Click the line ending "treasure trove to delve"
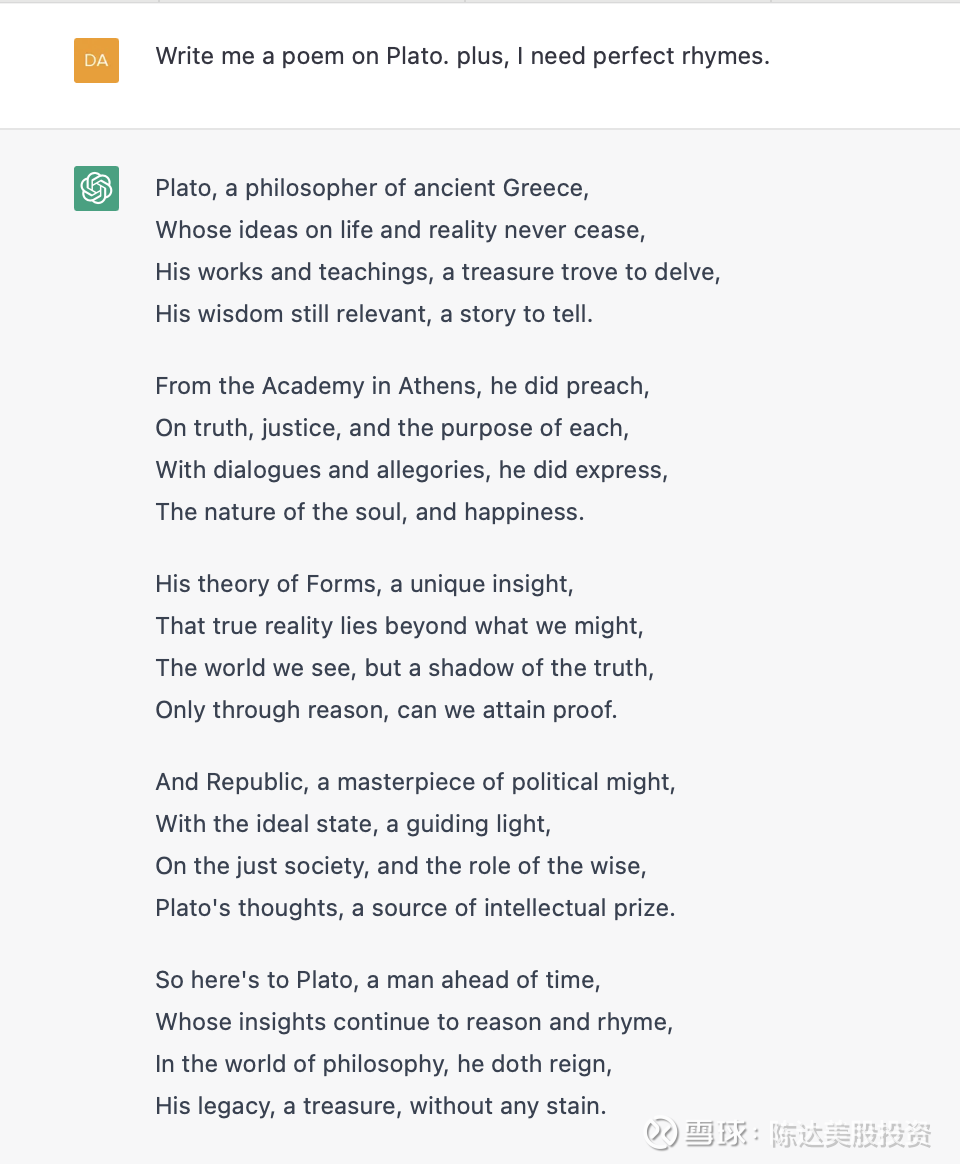The image size is (960, 1164). pos(438,272)
